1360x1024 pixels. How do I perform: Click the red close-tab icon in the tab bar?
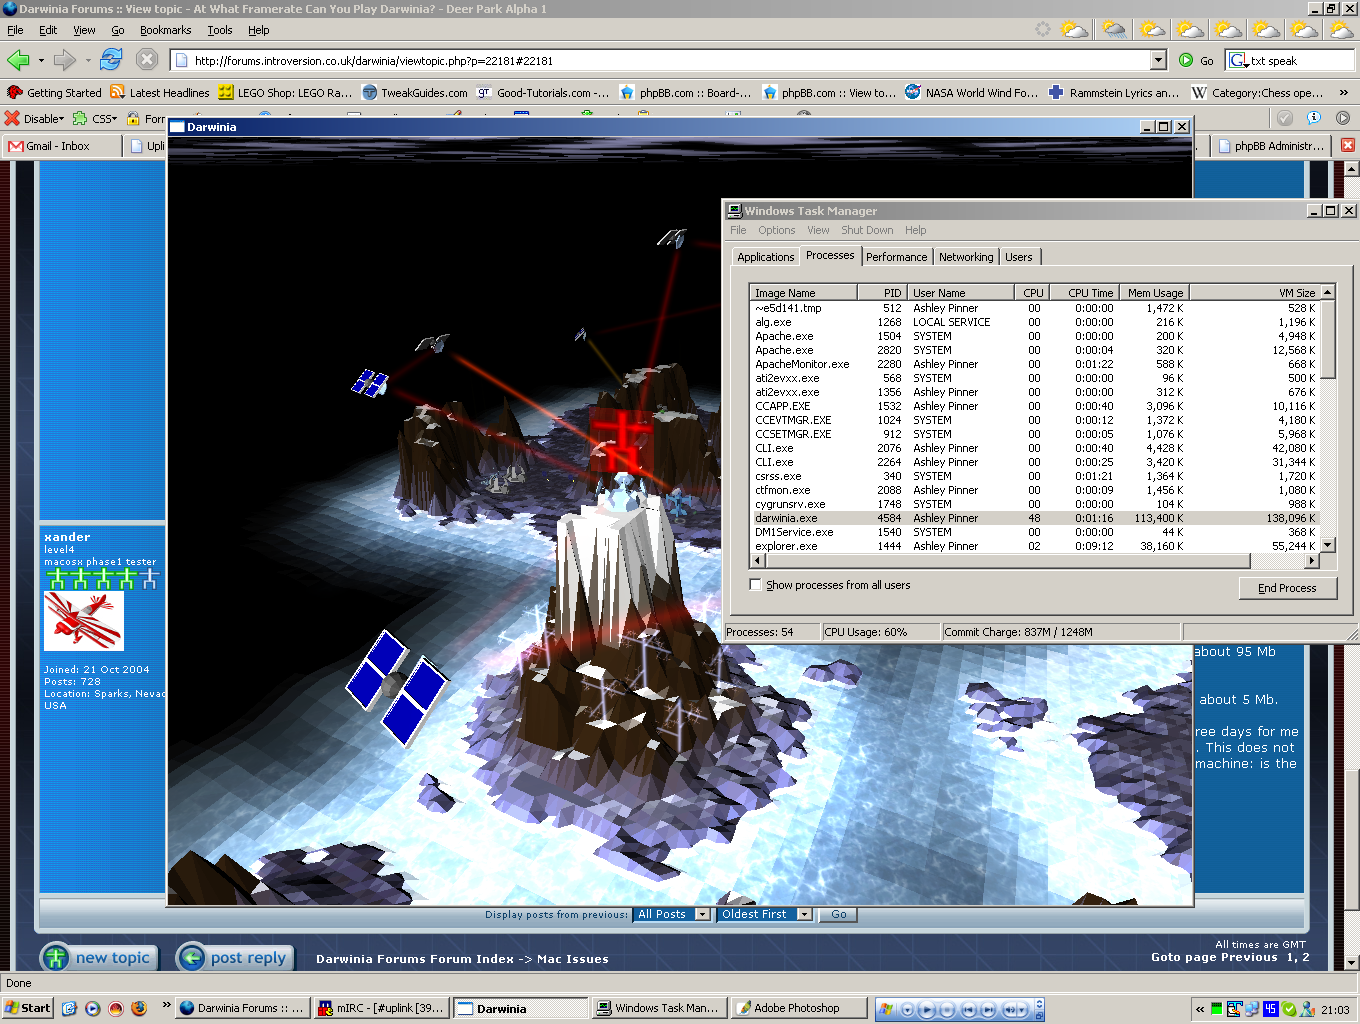click(x=1347, y=145)
